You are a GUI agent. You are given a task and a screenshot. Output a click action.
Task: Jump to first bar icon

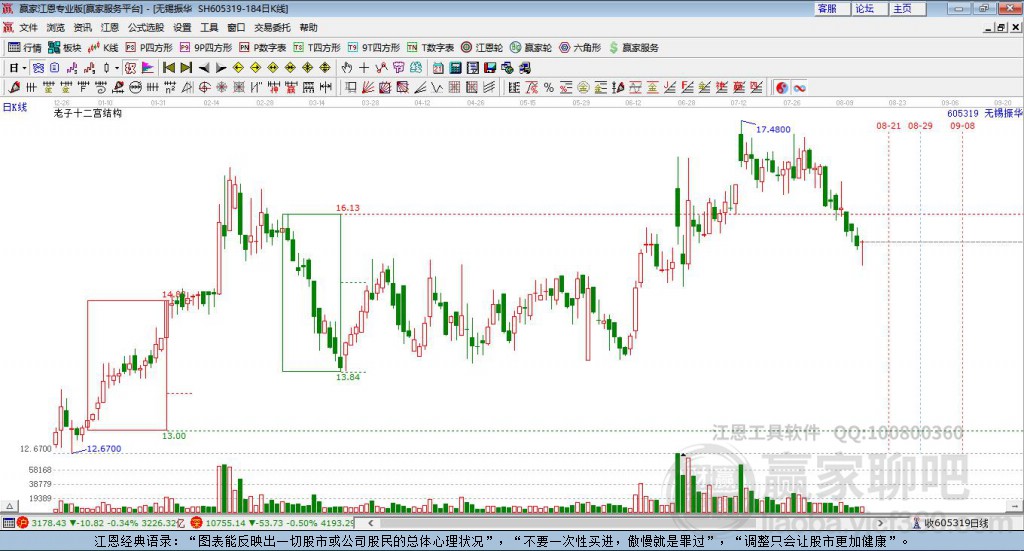(168, 68)
